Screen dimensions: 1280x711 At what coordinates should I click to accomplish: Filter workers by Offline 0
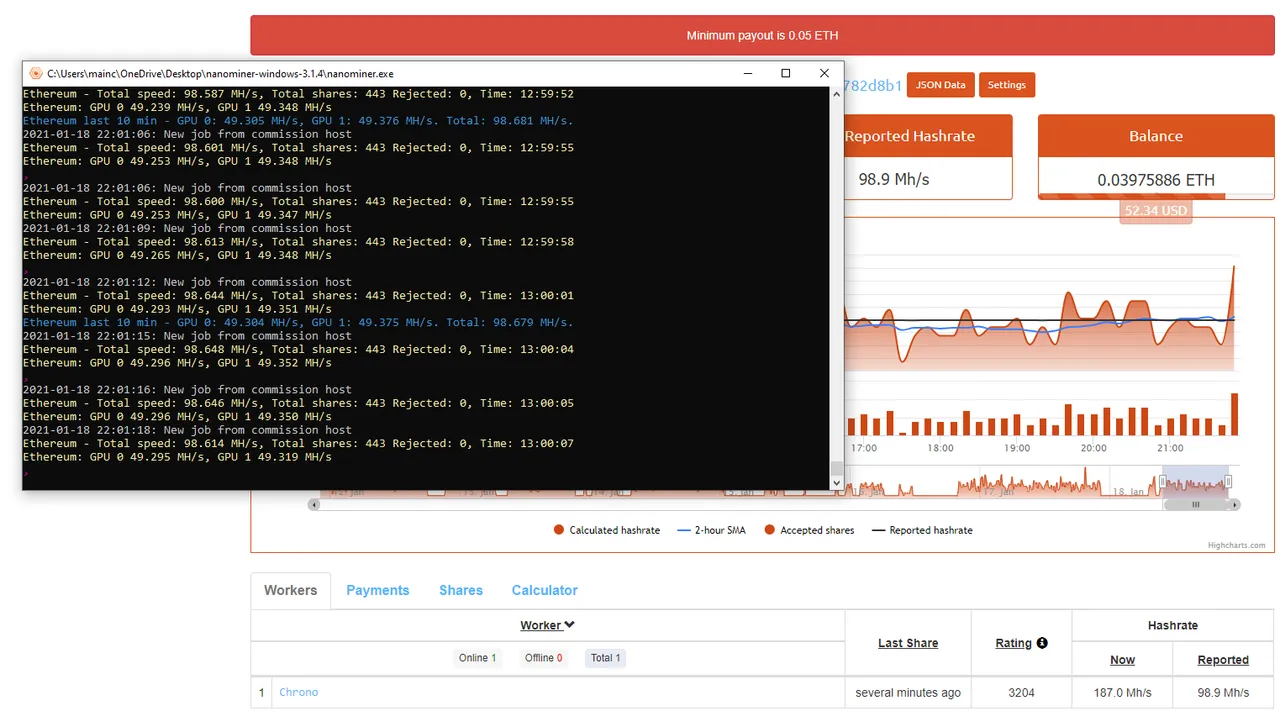pyautogui.click(x=543, y=658)
